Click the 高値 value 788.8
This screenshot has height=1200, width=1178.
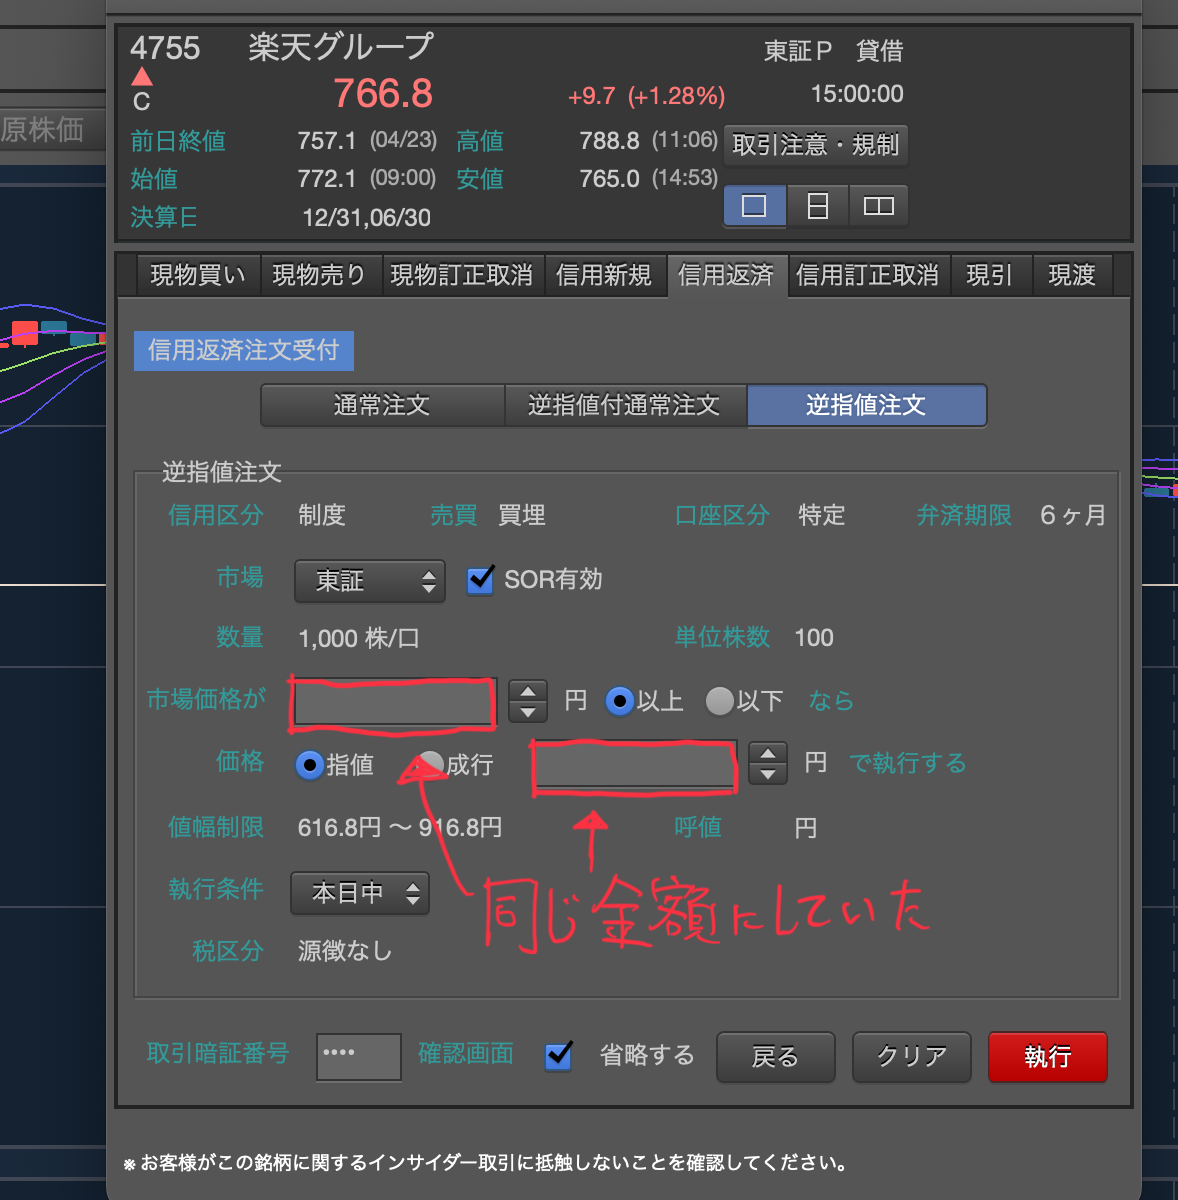coord(609,141)
